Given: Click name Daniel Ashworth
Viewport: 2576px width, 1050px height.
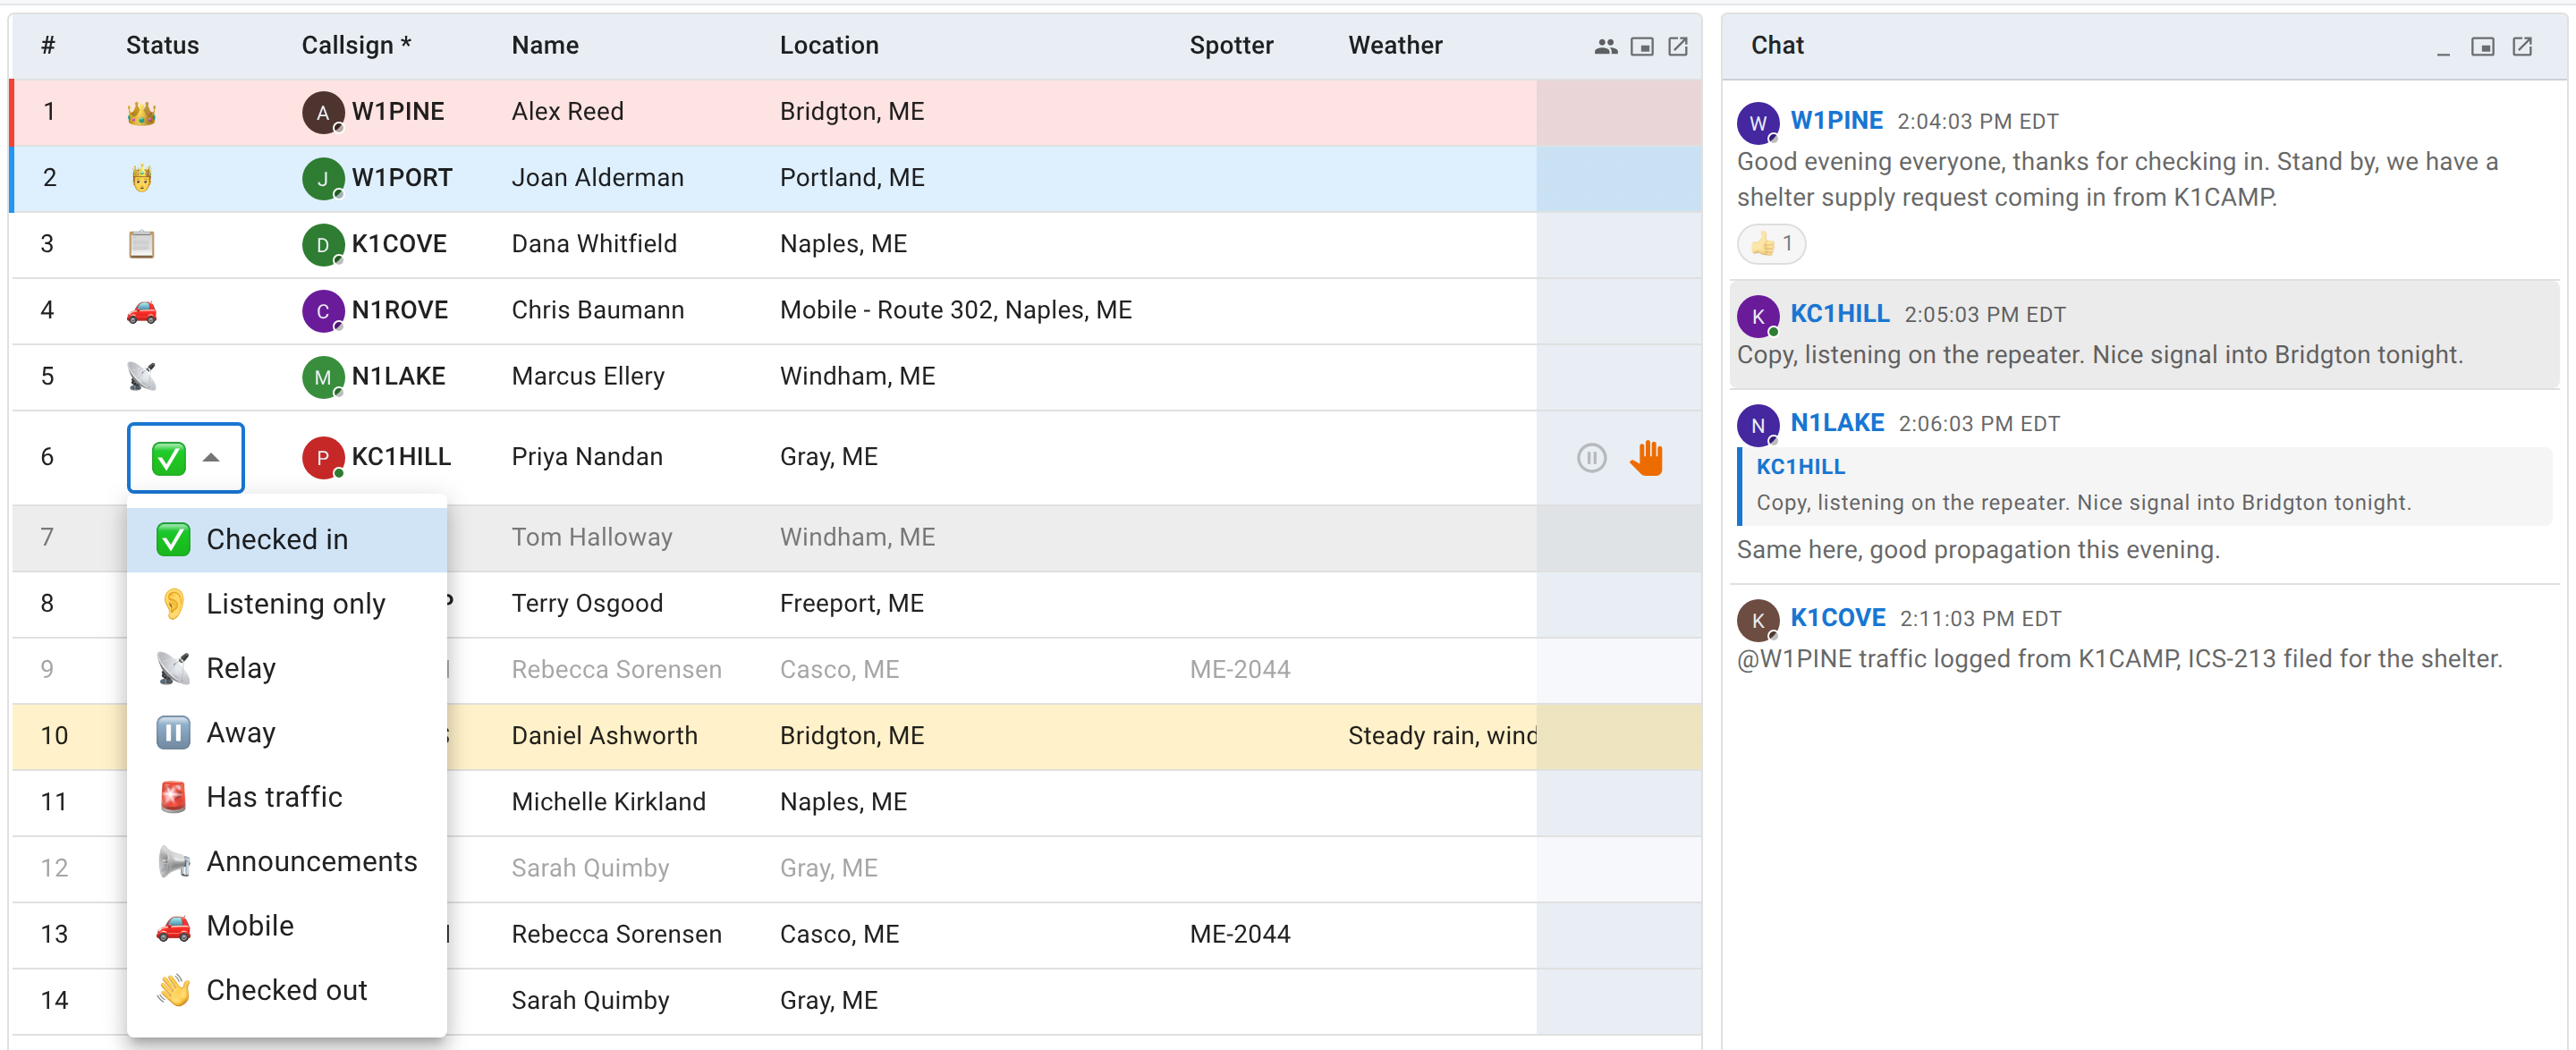Looking at the screenshot, I should coord(604,736).
